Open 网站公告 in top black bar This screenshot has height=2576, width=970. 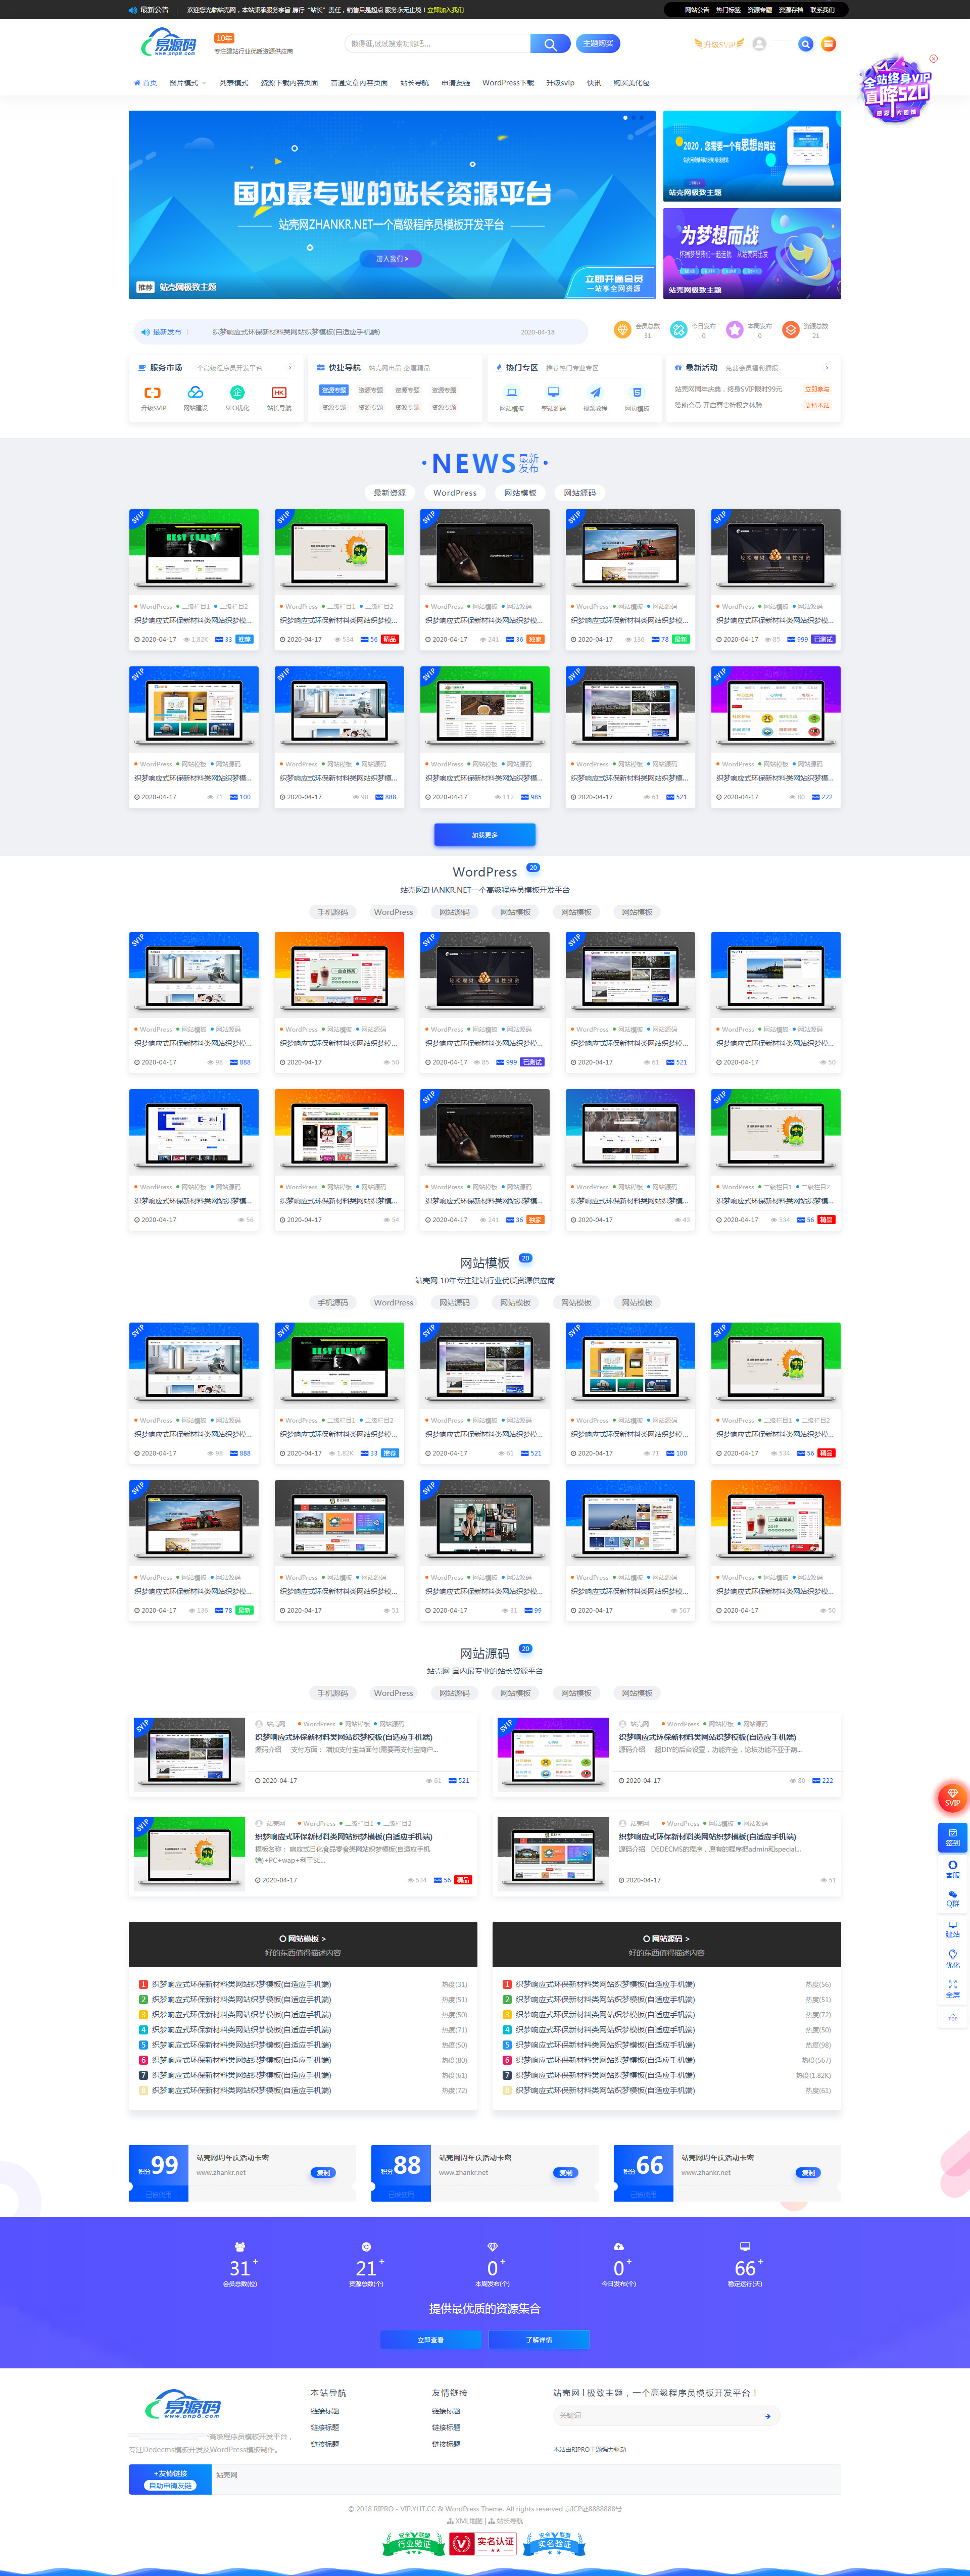[x=697, y=10]
